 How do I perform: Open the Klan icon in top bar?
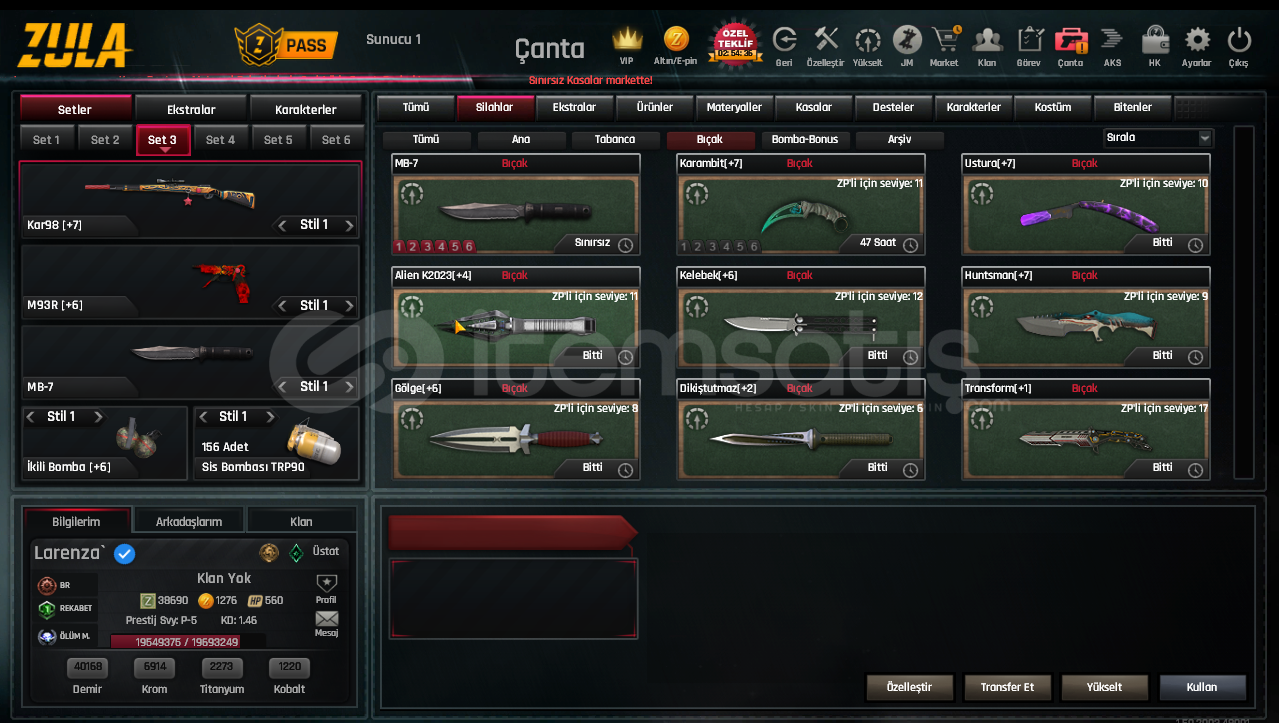[x=987, y=40]
